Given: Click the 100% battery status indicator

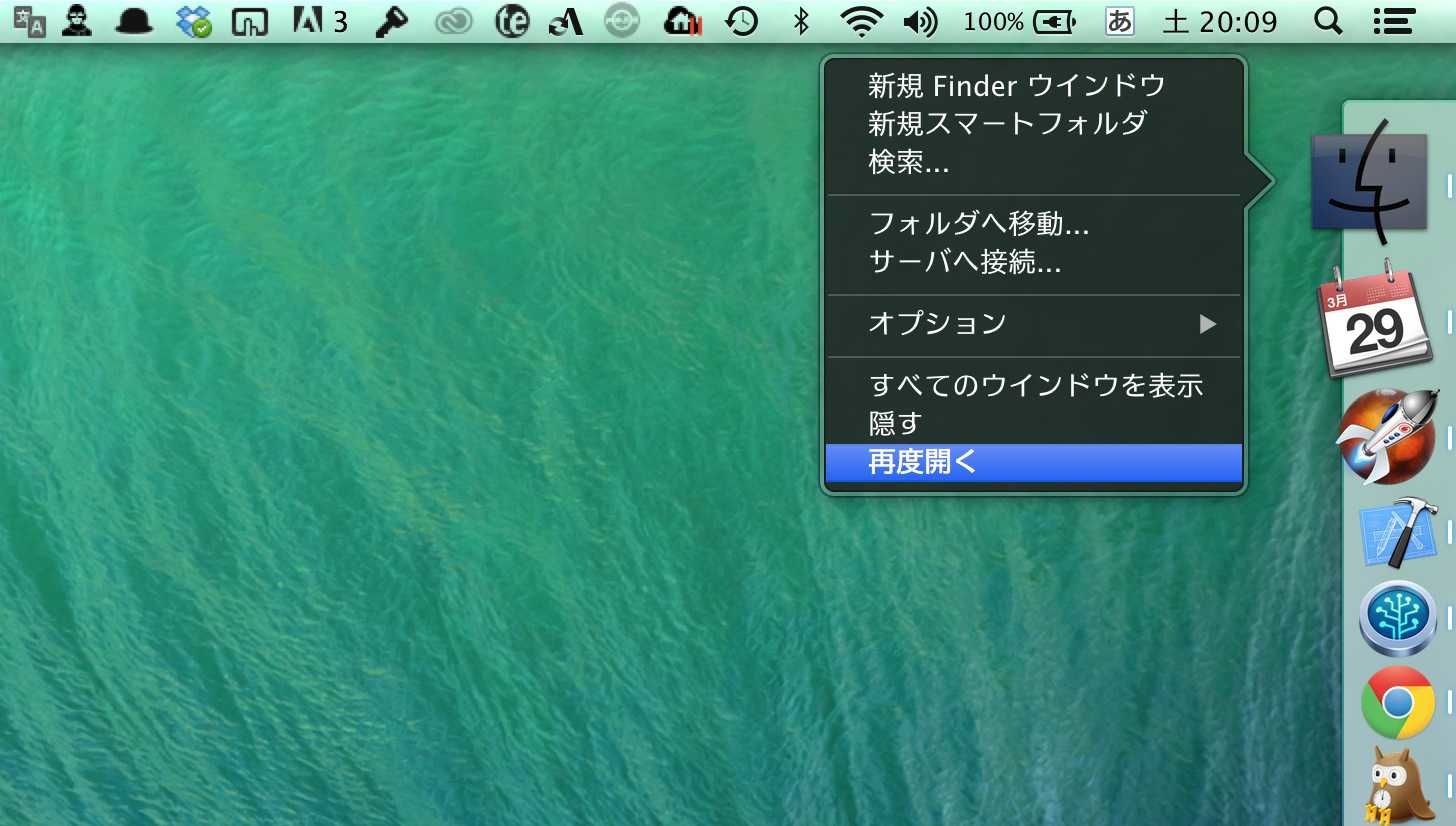Looking at the screenshot, I should pos(1020,21).
